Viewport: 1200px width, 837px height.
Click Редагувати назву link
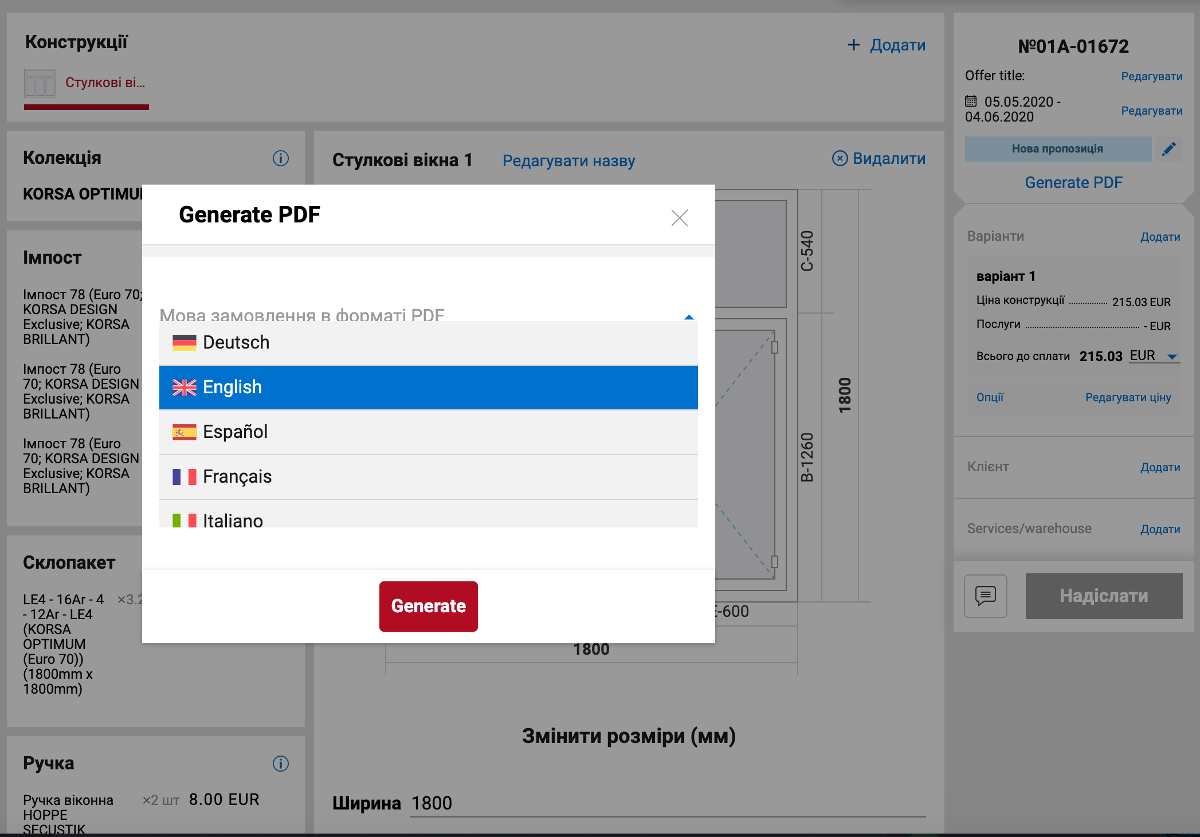pos(568,161)
